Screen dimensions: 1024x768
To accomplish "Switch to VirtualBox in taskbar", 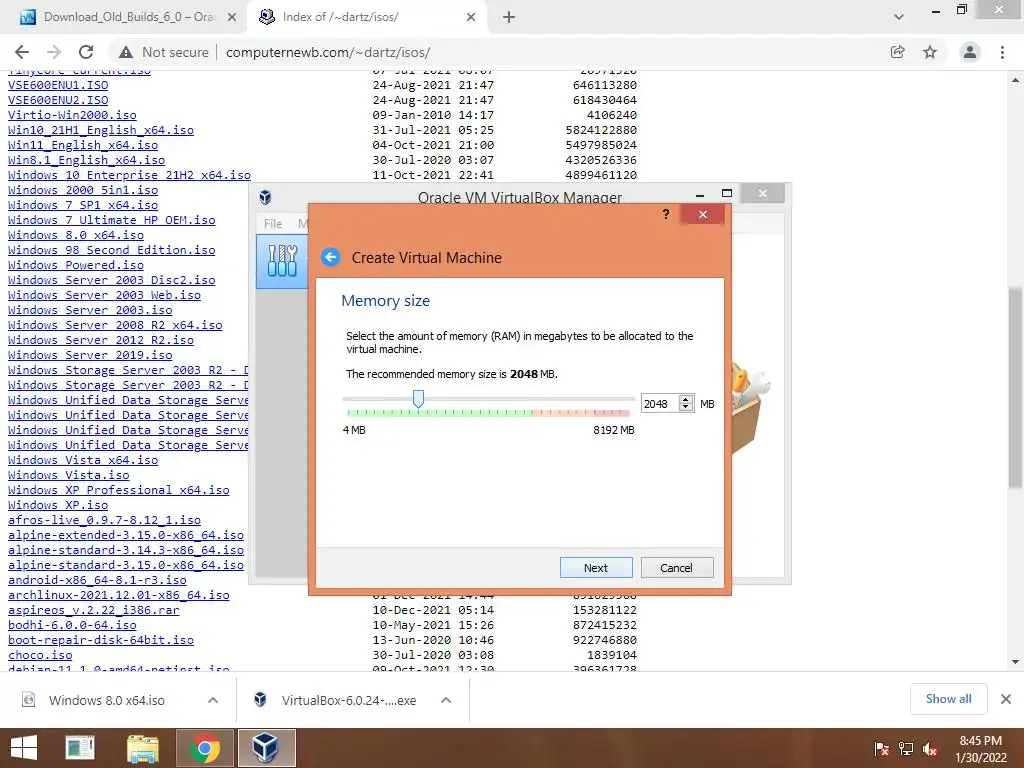I will pyautogui.click(x=266, y=748).
